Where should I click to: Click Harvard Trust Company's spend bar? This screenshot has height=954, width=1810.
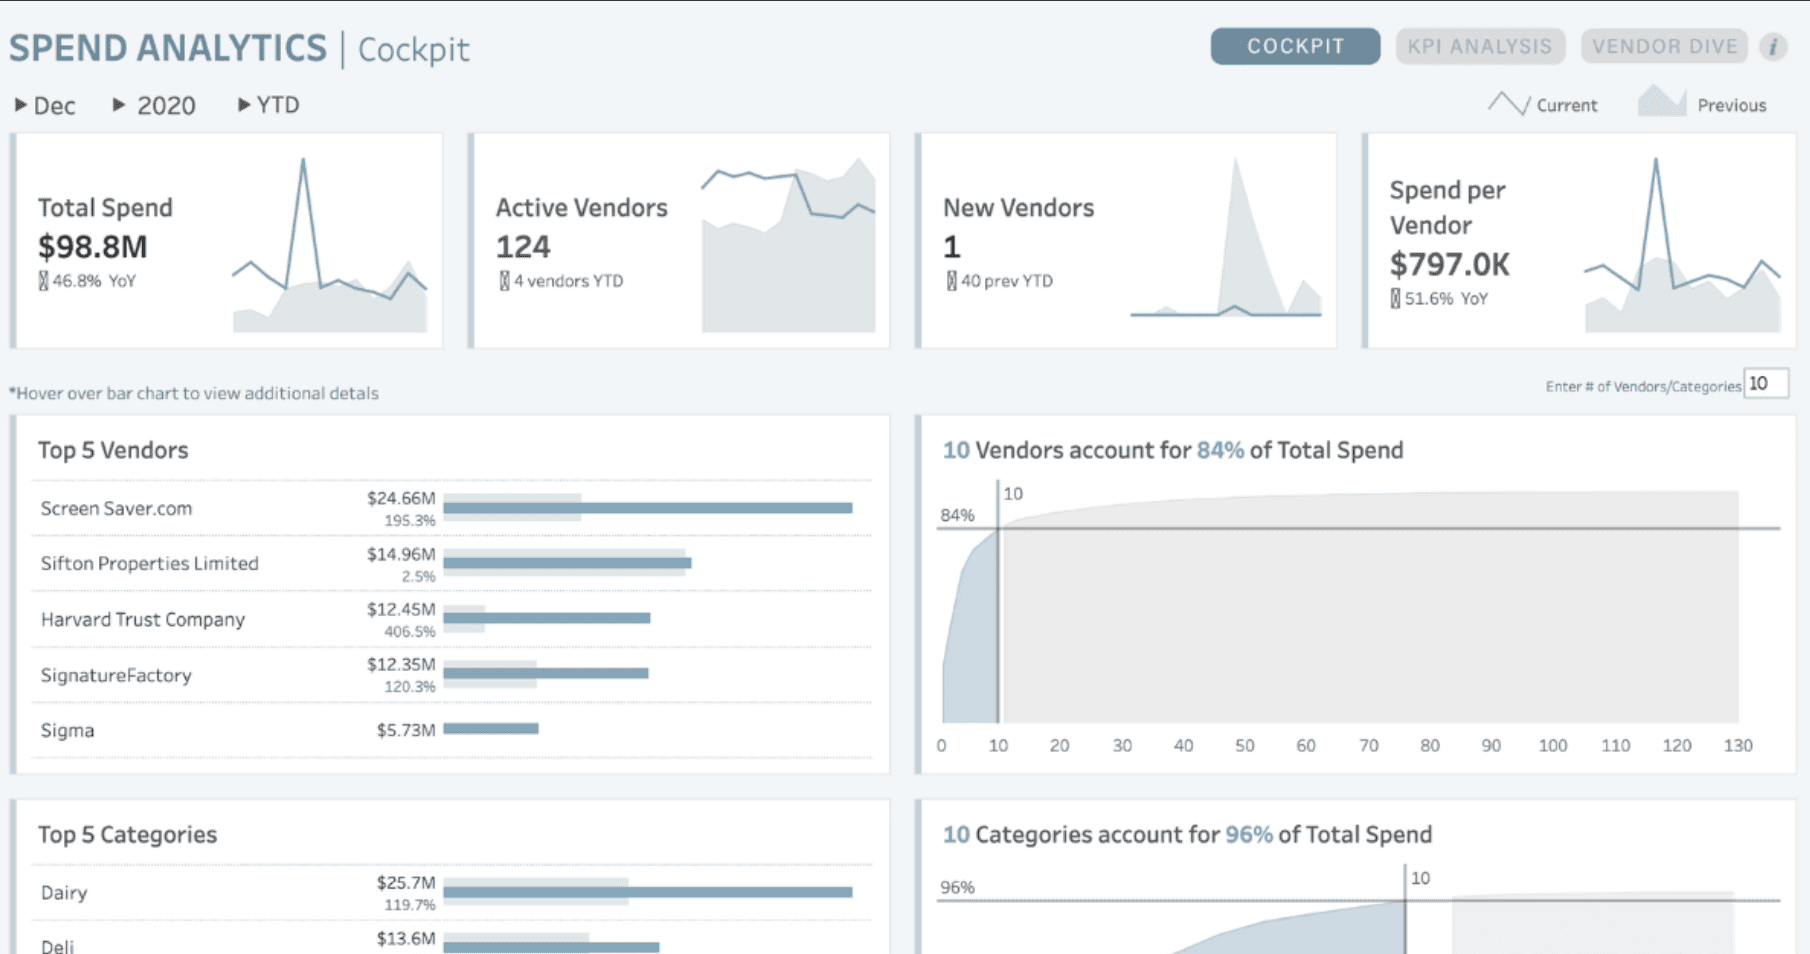coord(548,617)
